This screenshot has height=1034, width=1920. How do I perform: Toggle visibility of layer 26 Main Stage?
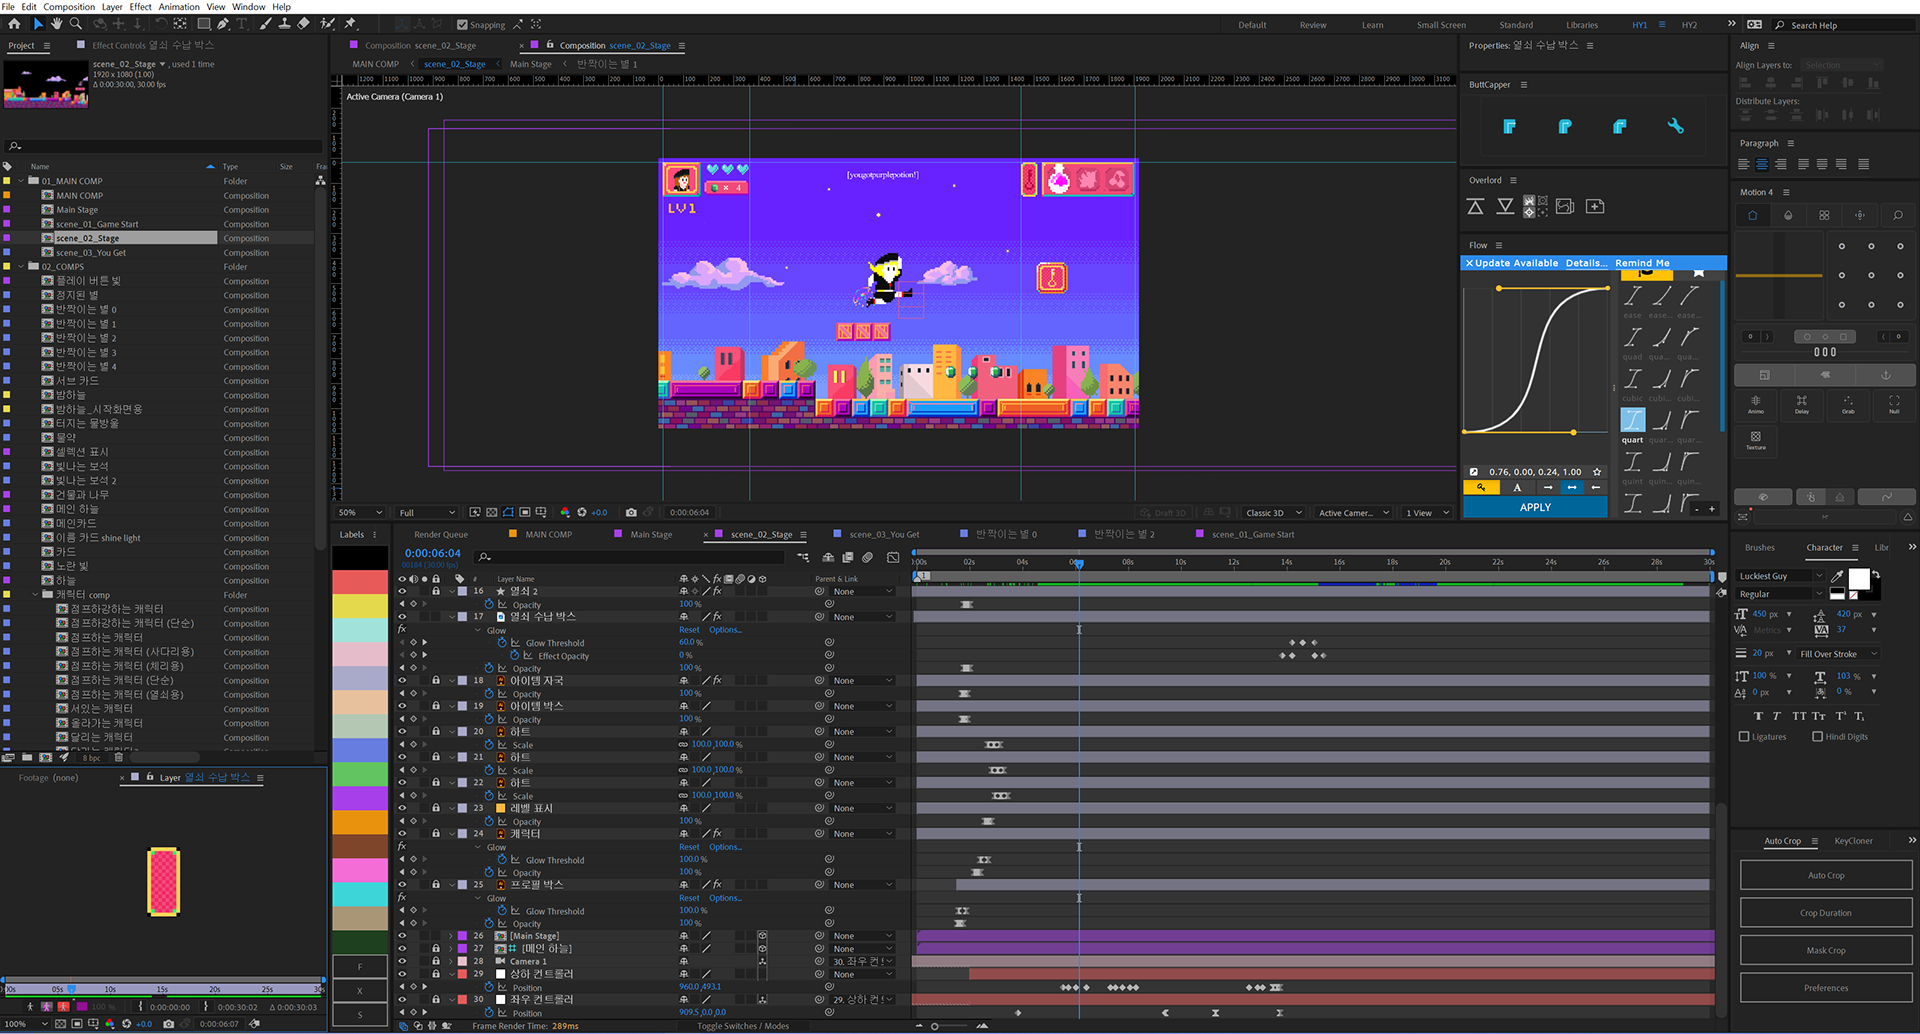pos(402,936)
